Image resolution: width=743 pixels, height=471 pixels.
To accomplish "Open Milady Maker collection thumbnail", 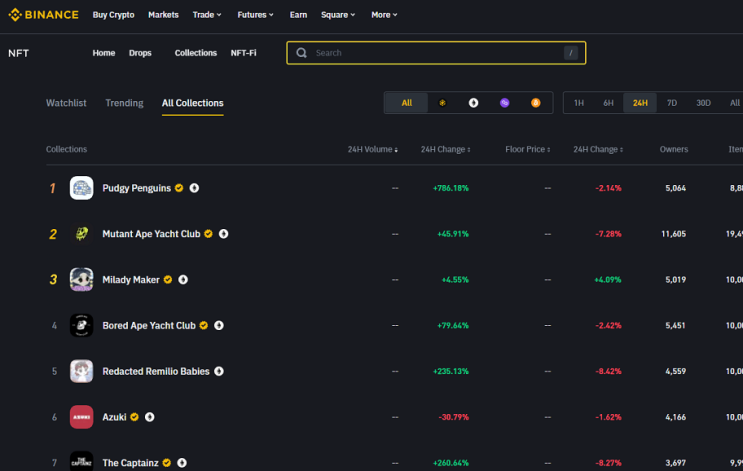I will point(82,280).
